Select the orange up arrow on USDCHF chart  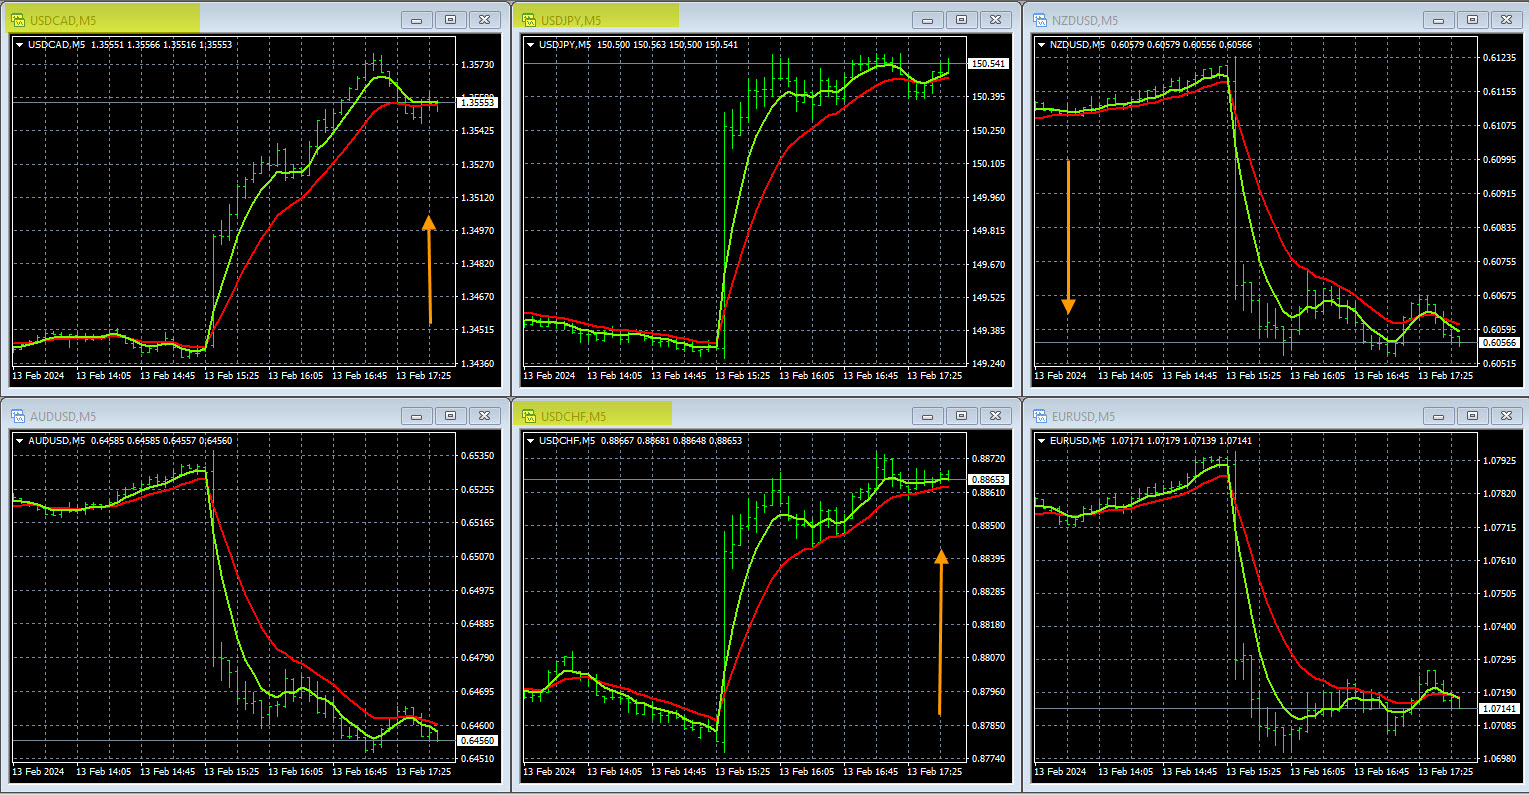[941, 632]
